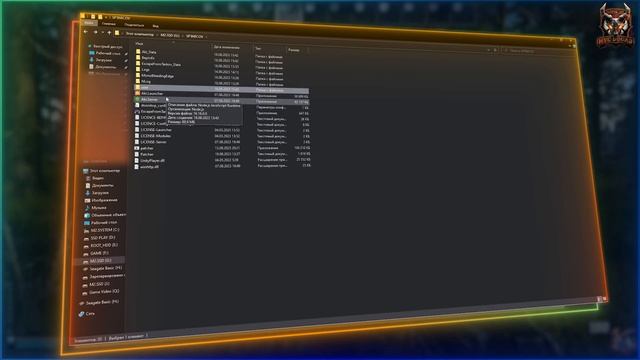
Task: Click MI2.SSD (G:) breadcrumb in address bar
Action: point(170,36)
